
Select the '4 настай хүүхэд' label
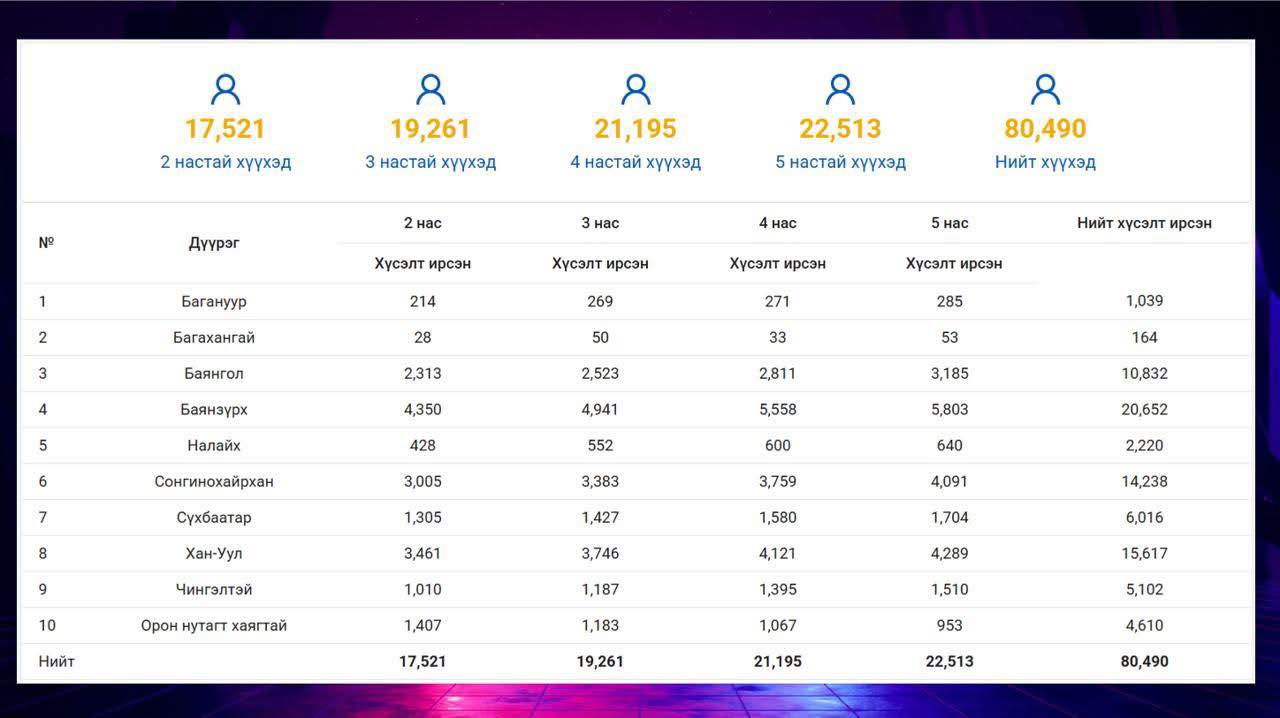tap(636, 162)
